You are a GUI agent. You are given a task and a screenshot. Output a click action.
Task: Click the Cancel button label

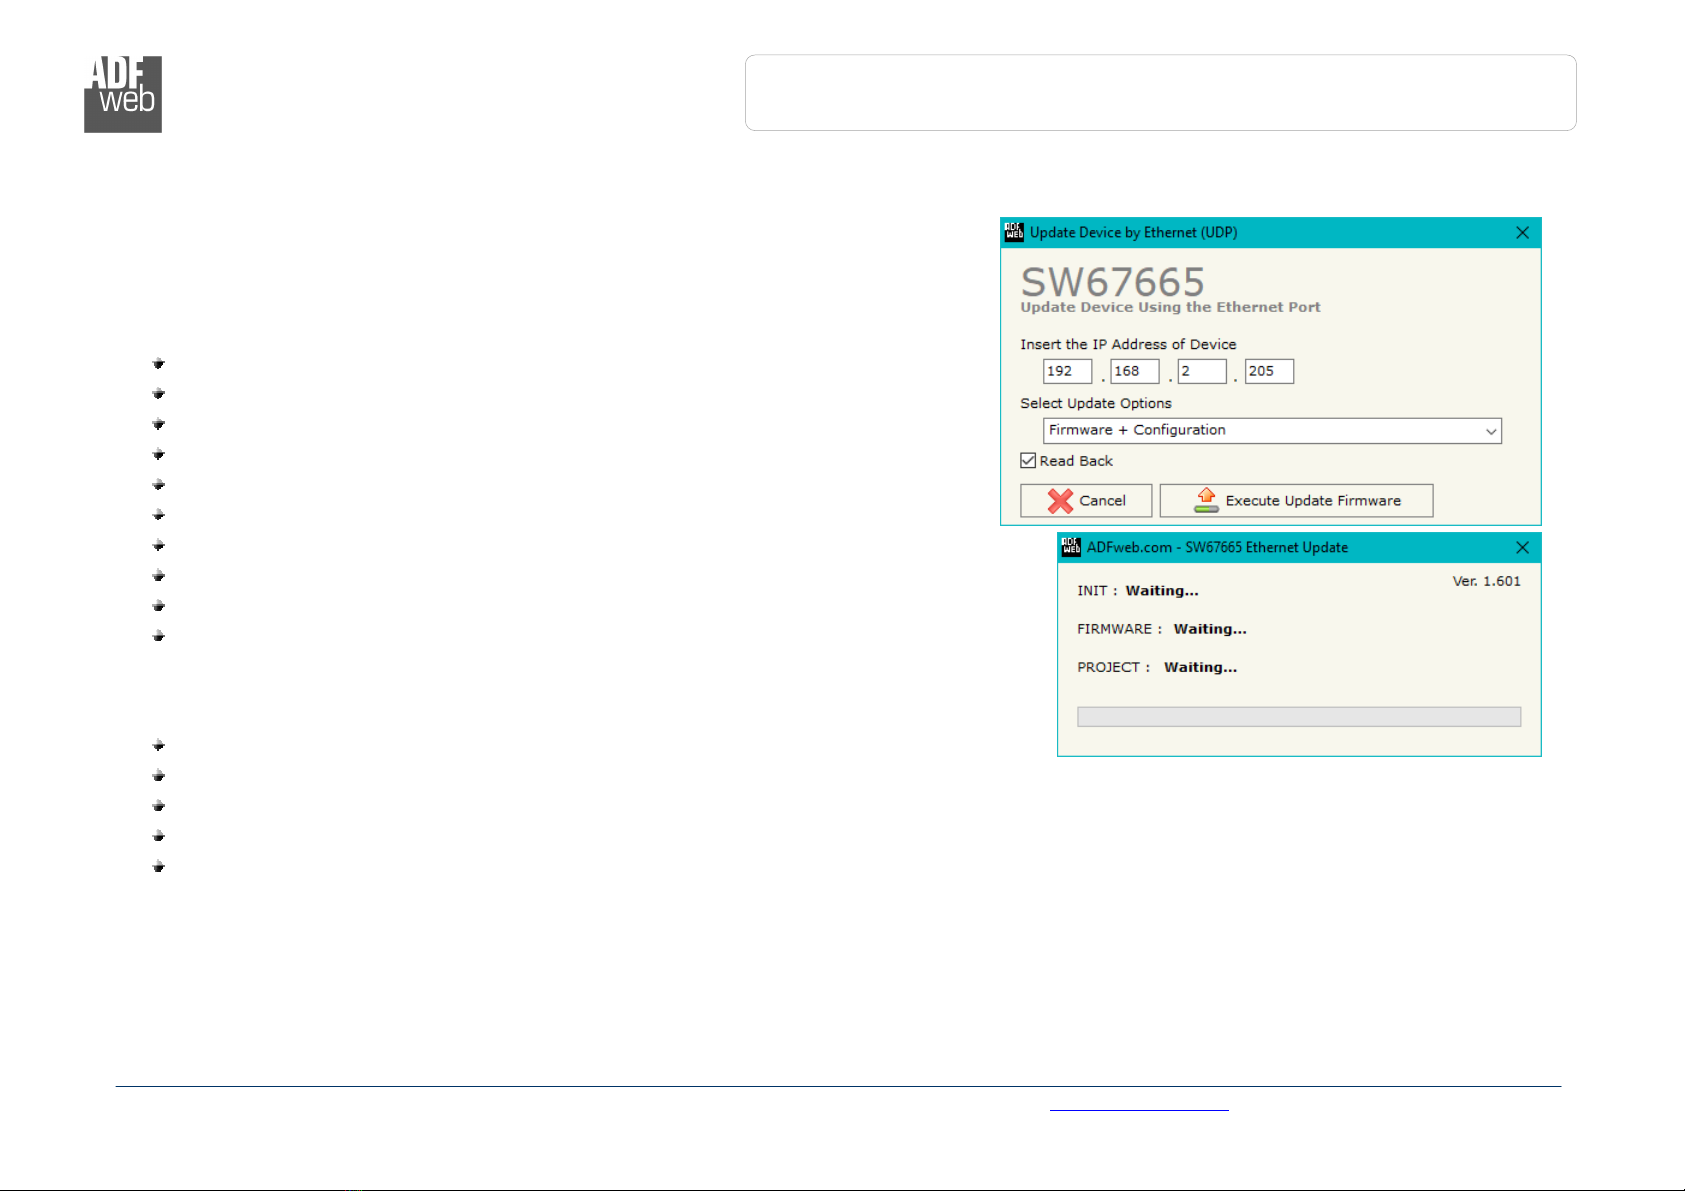(1102, 501)
